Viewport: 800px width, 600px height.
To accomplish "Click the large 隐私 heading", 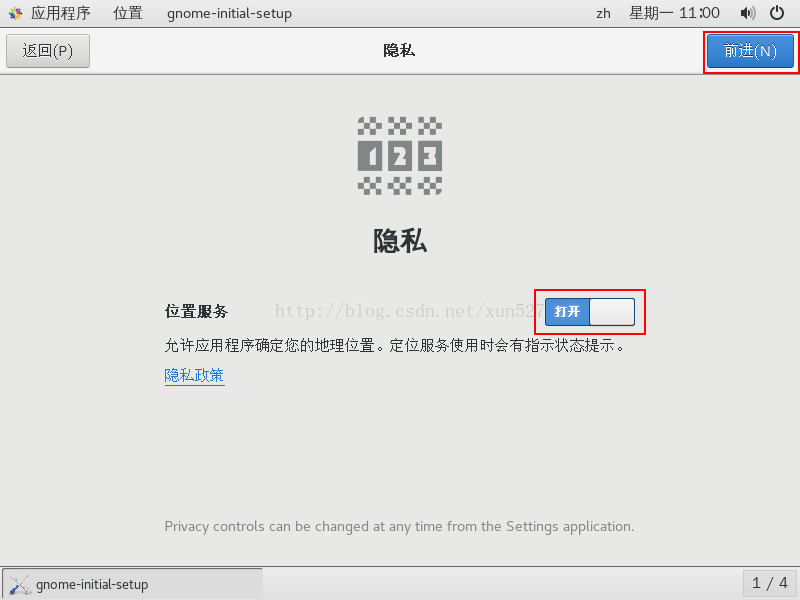I will click(x=400, y=241).
